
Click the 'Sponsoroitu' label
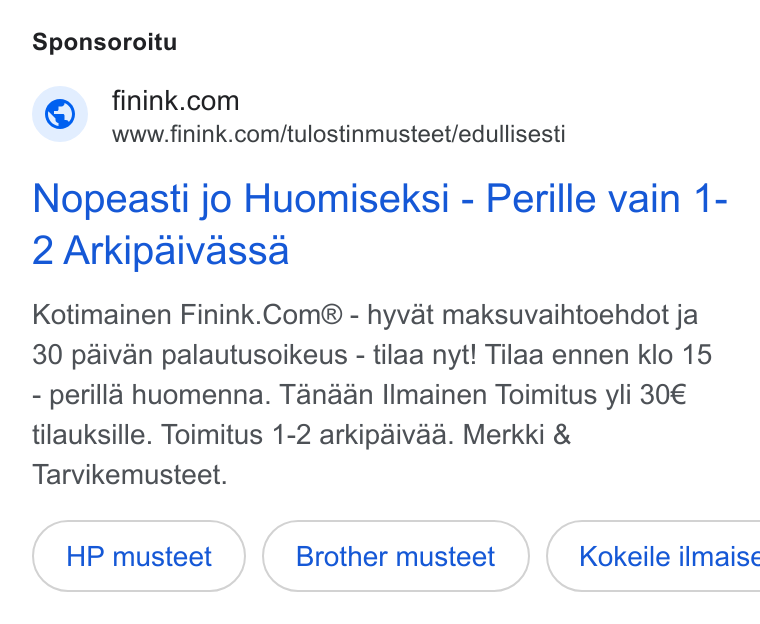104,42
